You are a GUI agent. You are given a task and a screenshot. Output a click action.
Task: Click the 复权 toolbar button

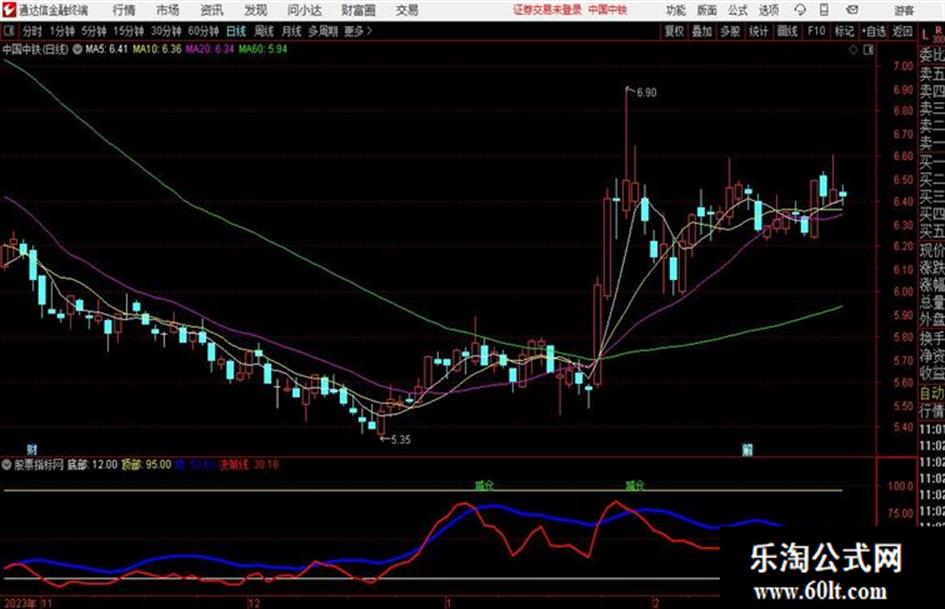pyautogui.click(x=674, y=31)
